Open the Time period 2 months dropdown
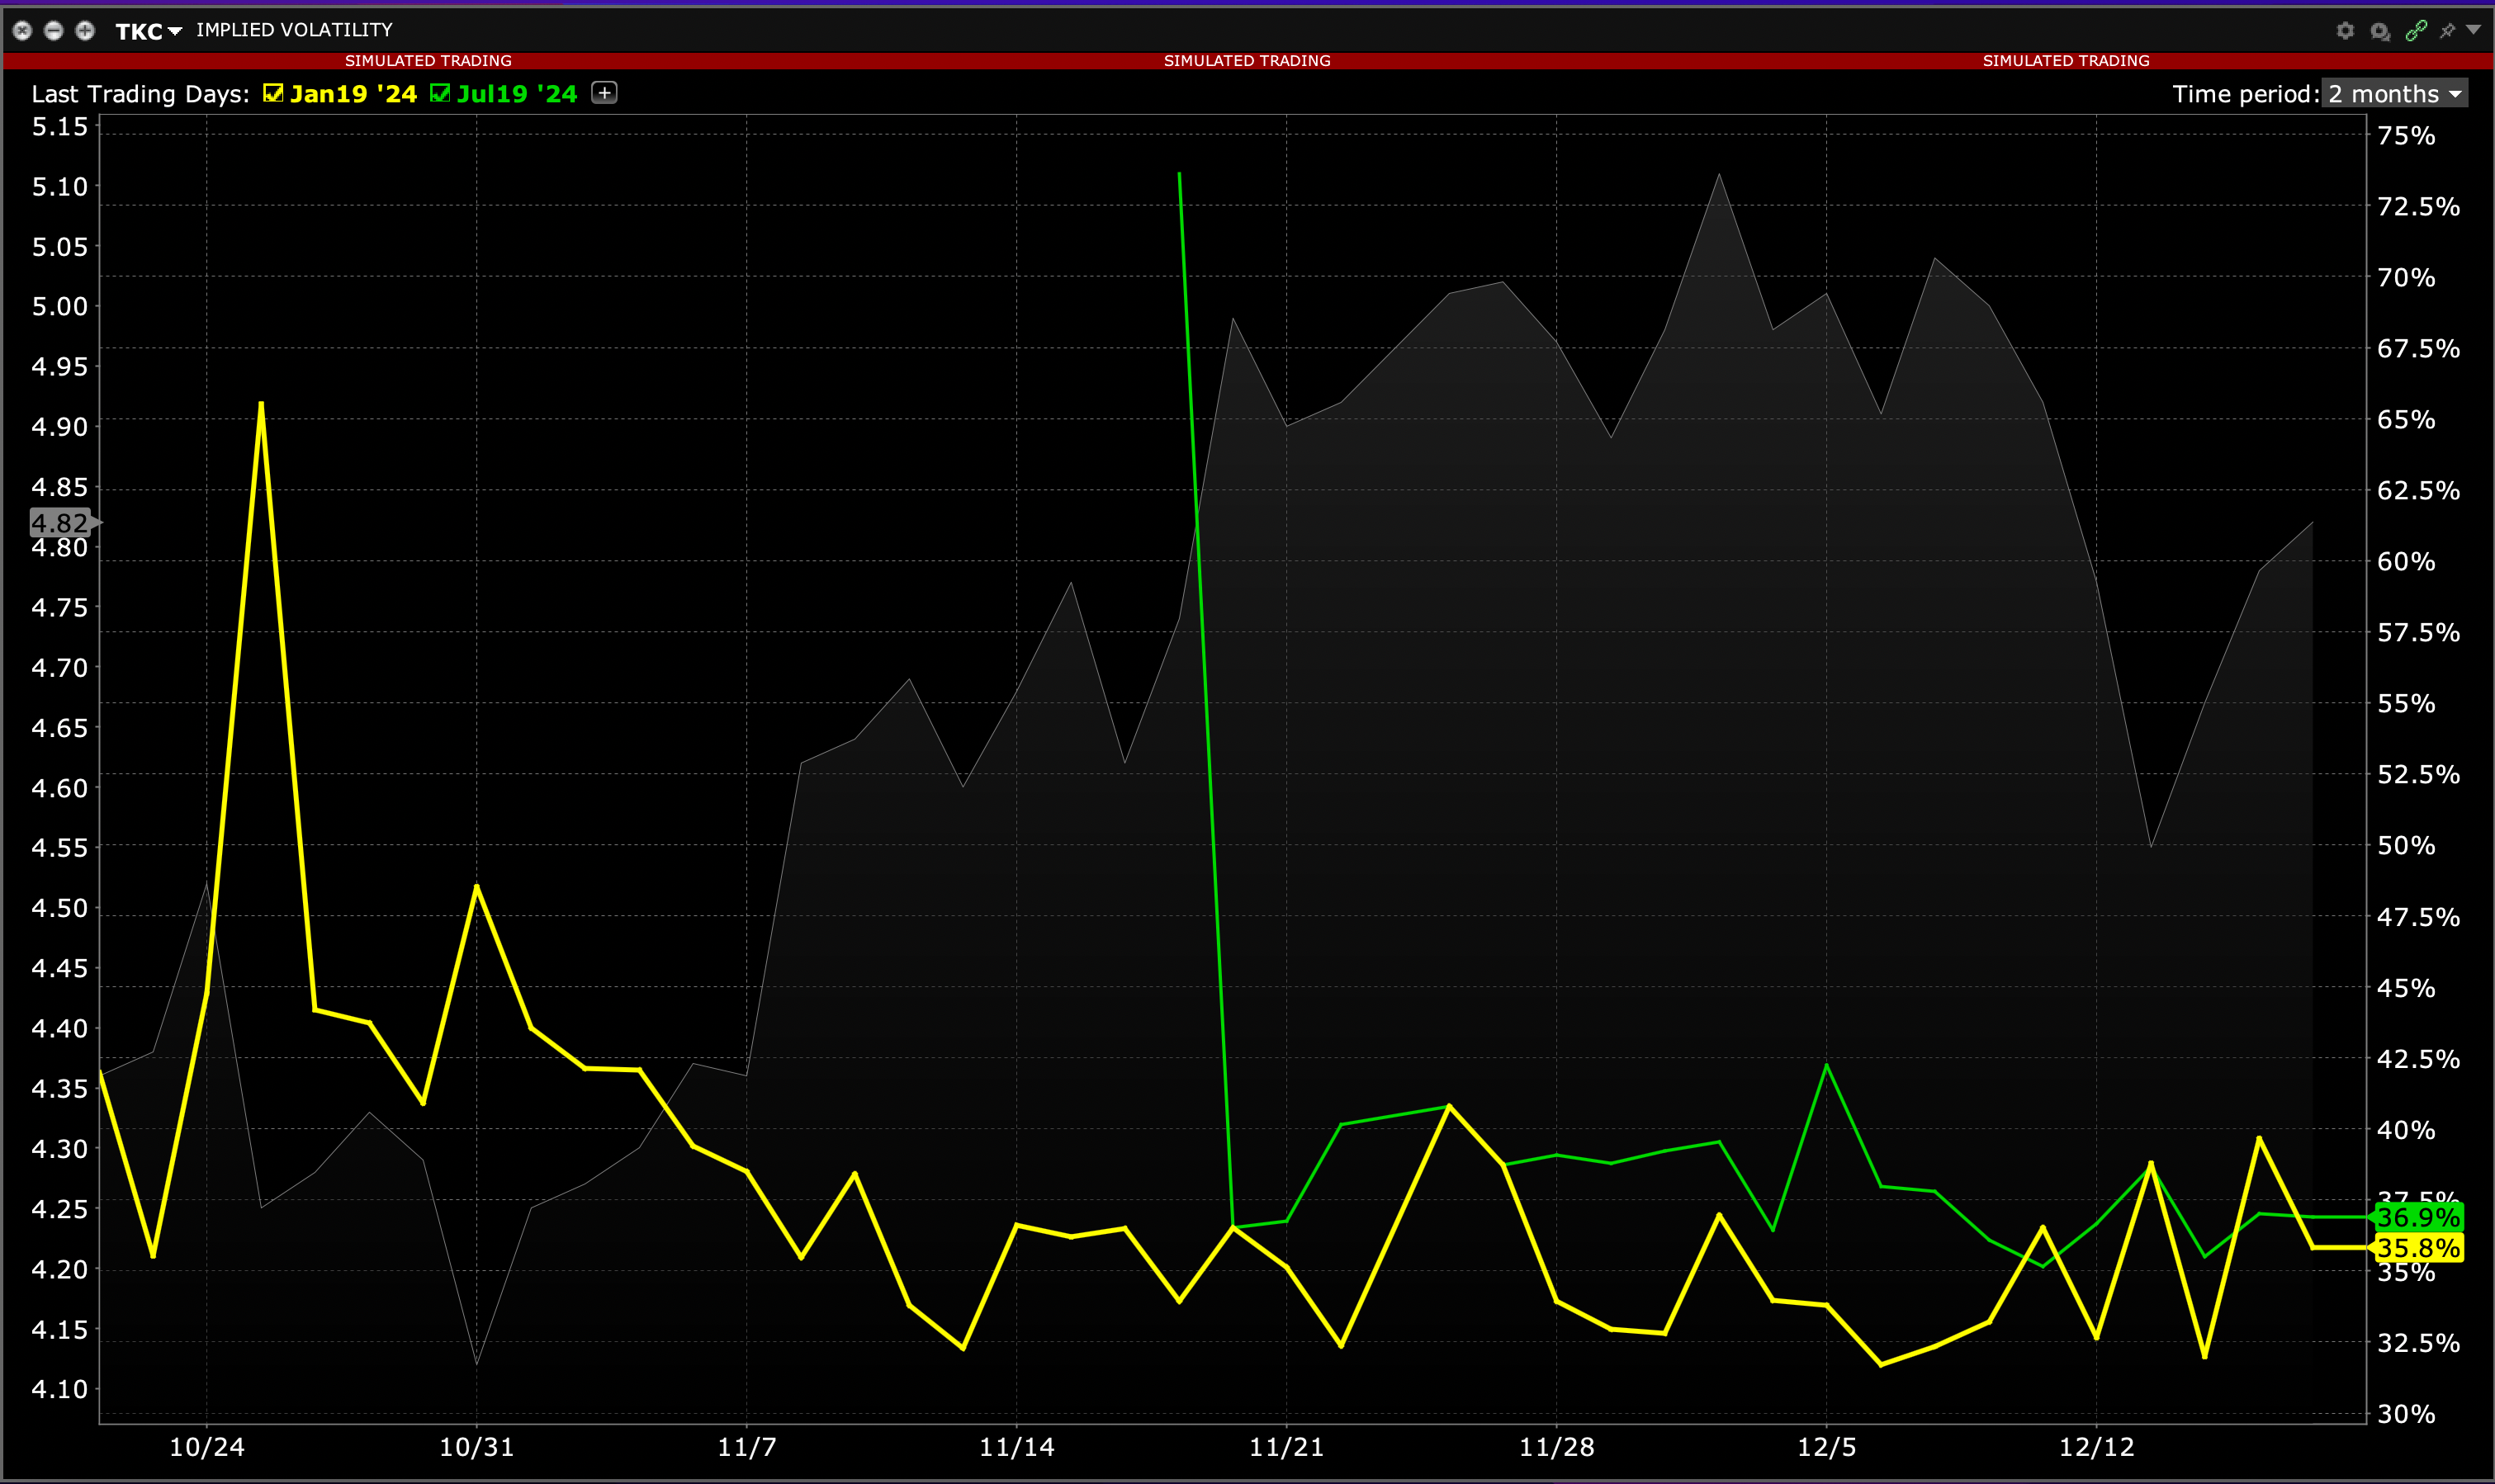The width and height of the screenshot is (2495, 1484). pyautogui.click(x=2394, y=94)
